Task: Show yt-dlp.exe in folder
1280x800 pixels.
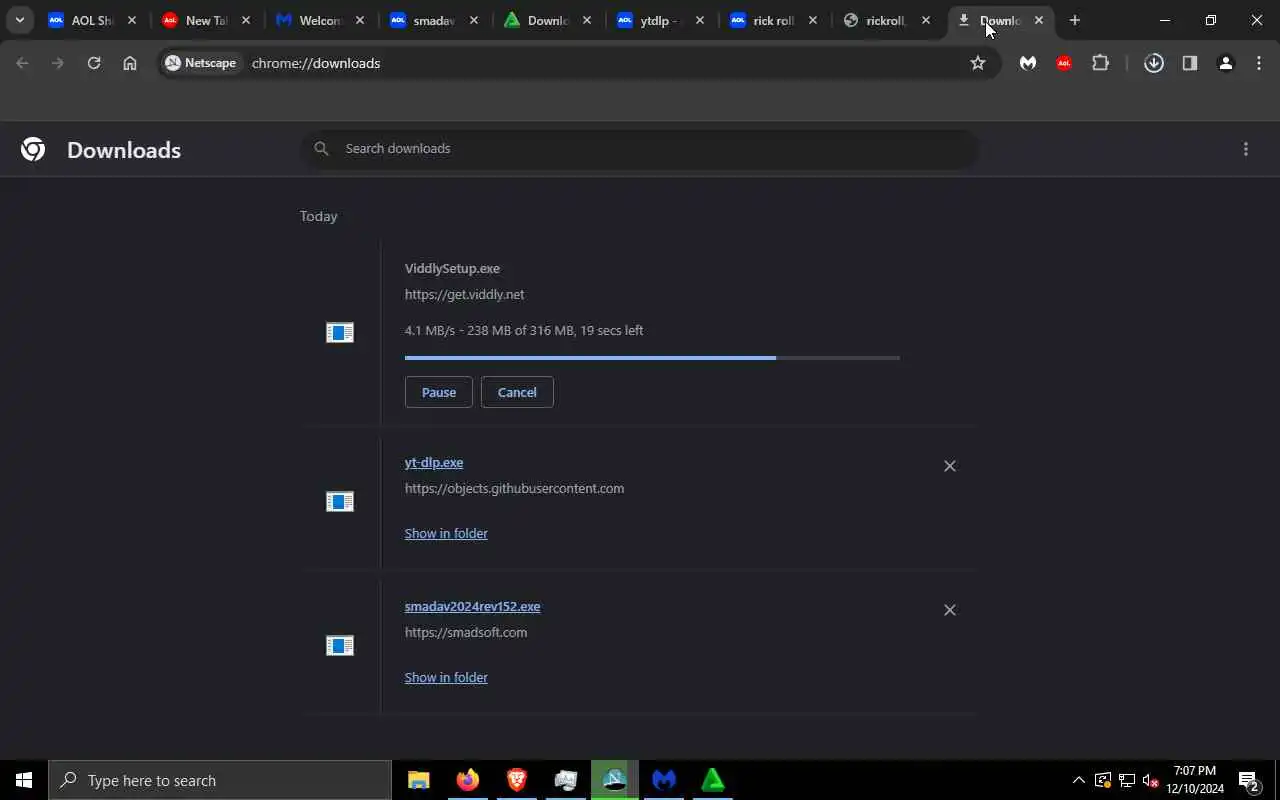Action: (446, 533)
